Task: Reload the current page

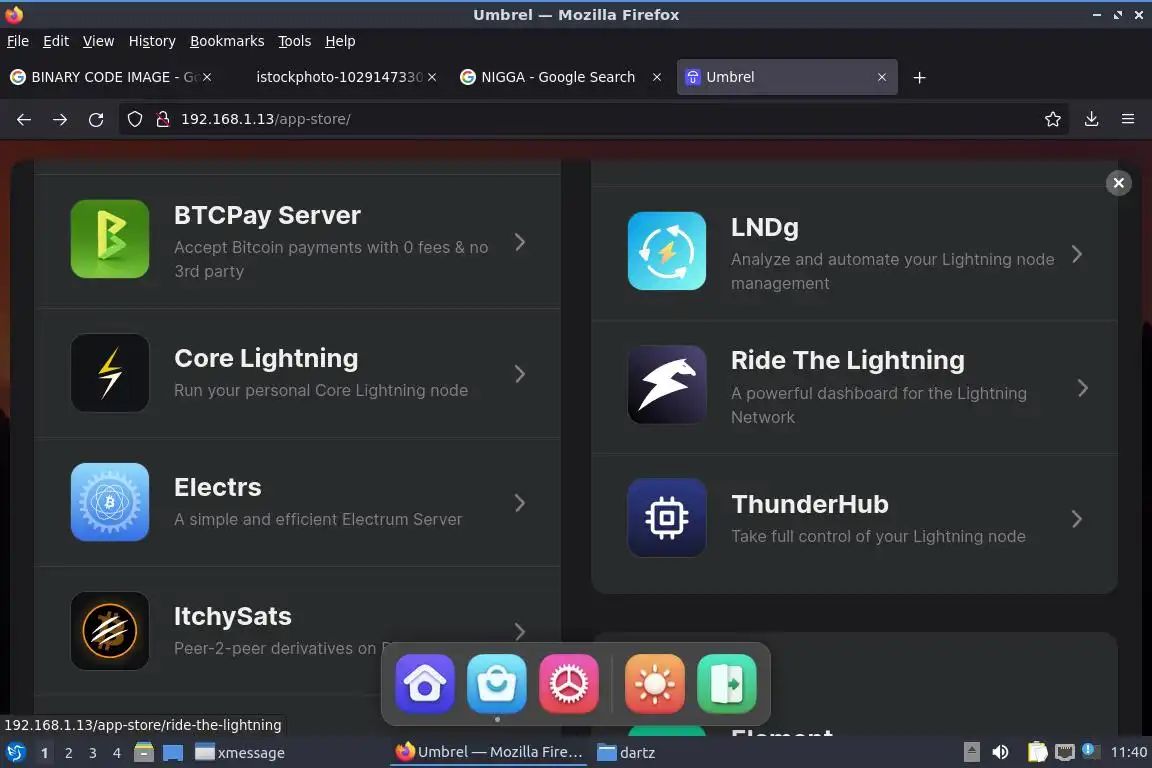Action: point(96,119)
